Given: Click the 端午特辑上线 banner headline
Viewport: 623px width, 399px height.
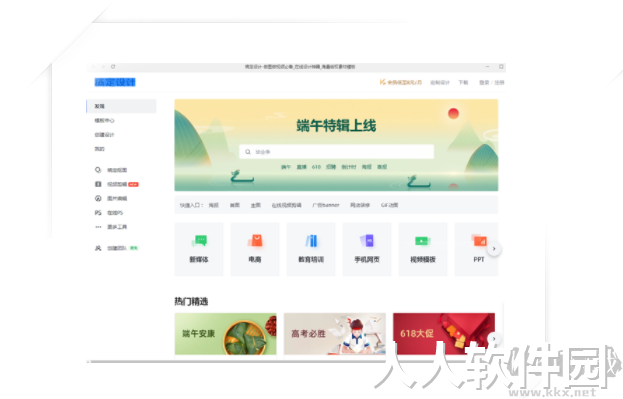Looking at the screenshot, I should point(336,126).
